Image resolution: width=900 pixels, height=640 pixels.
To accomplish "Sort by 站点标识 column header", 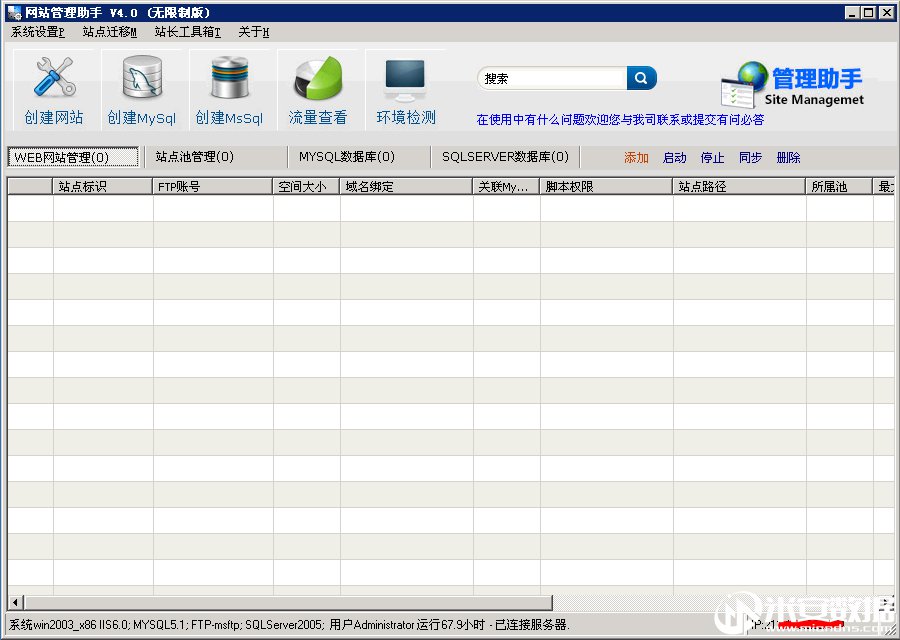I will pos(103,187).
